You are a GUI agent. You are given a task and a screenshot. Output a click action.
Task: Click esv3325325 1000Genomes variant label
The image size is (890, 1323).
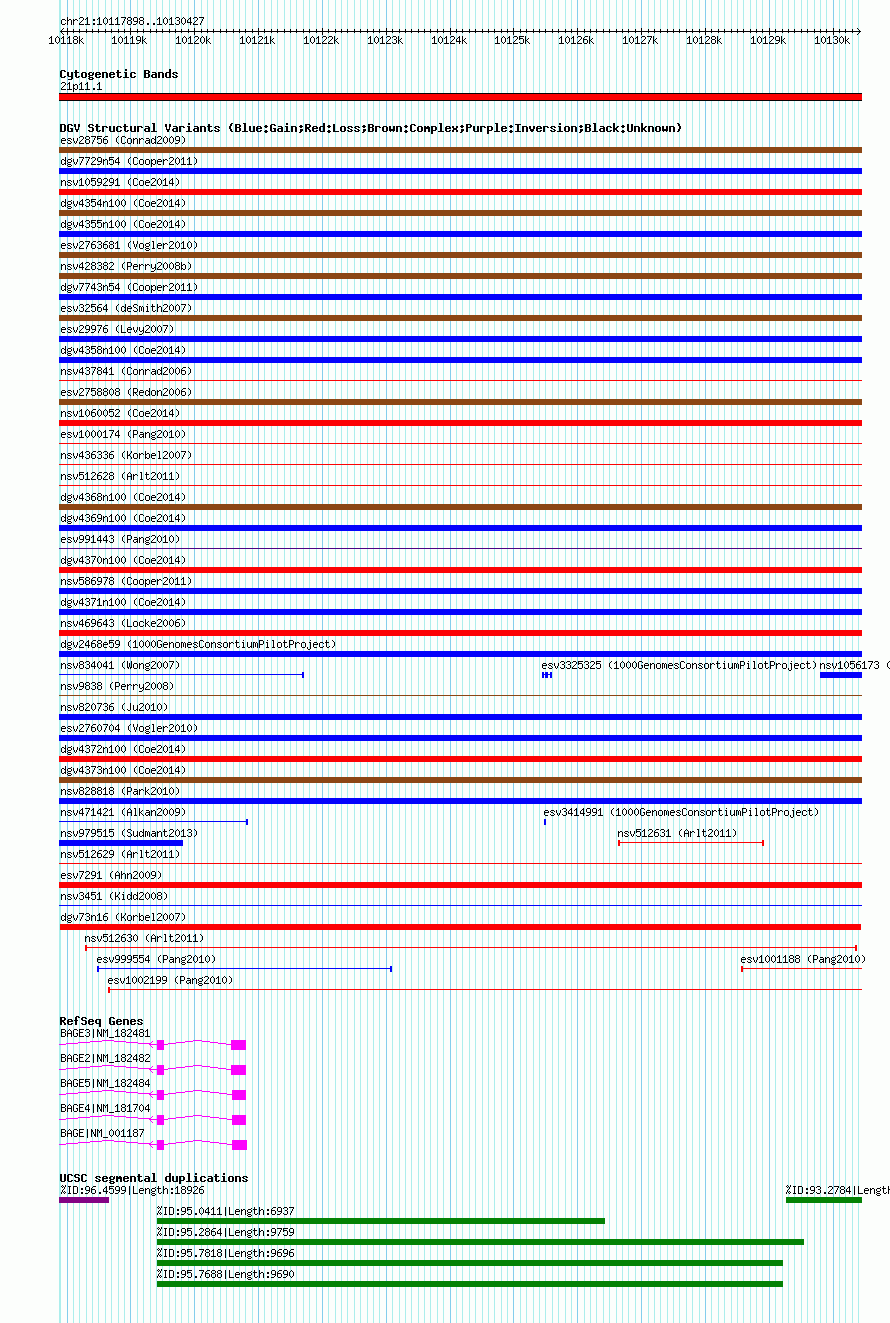680,665
